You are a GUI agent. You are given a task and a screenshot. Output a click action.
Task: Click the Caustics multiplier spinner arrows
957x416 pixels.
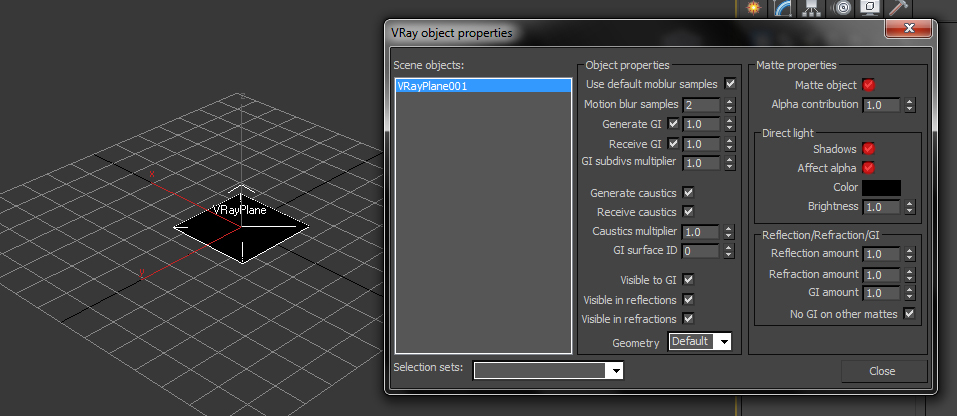tap(729, 232)
